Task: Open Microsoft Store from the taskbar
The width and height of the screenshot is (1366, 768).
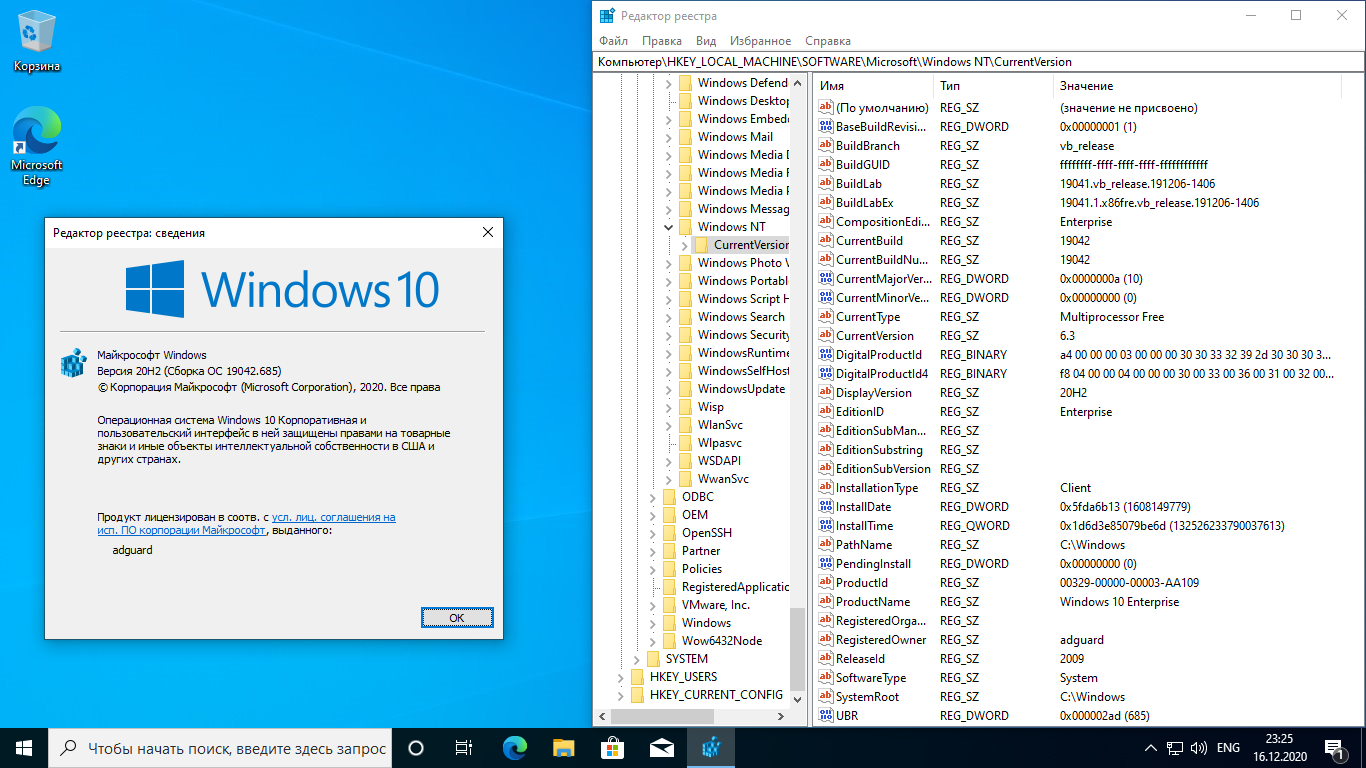Action: click(612, 748)
